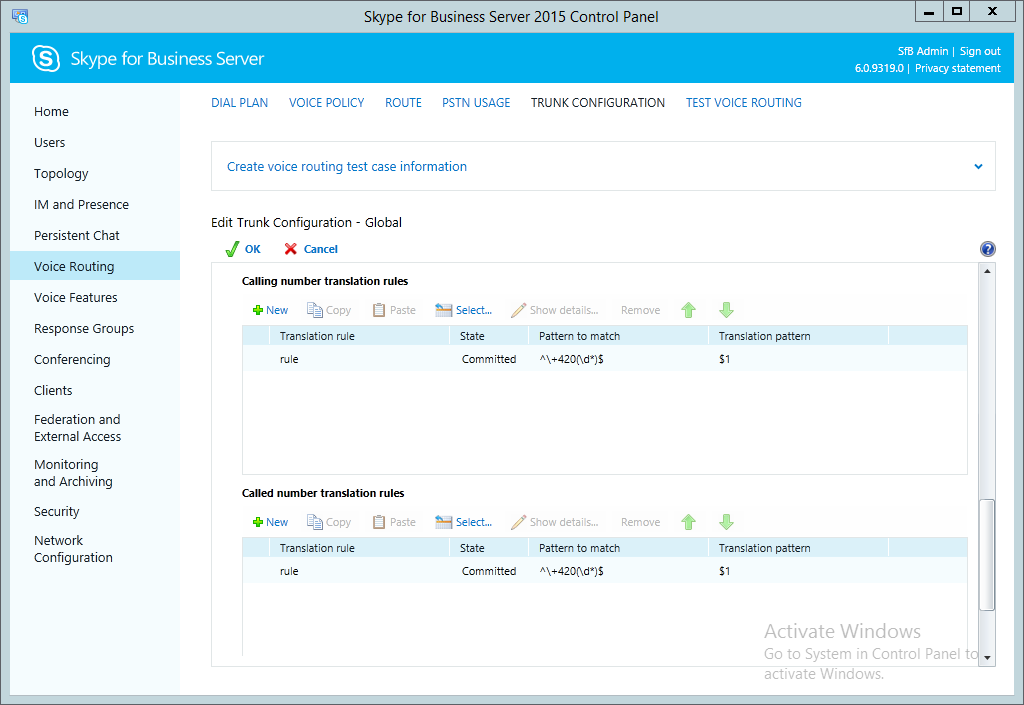Click Select in calling number rules toolbar
1024x705 pixels.
point(464,310)
